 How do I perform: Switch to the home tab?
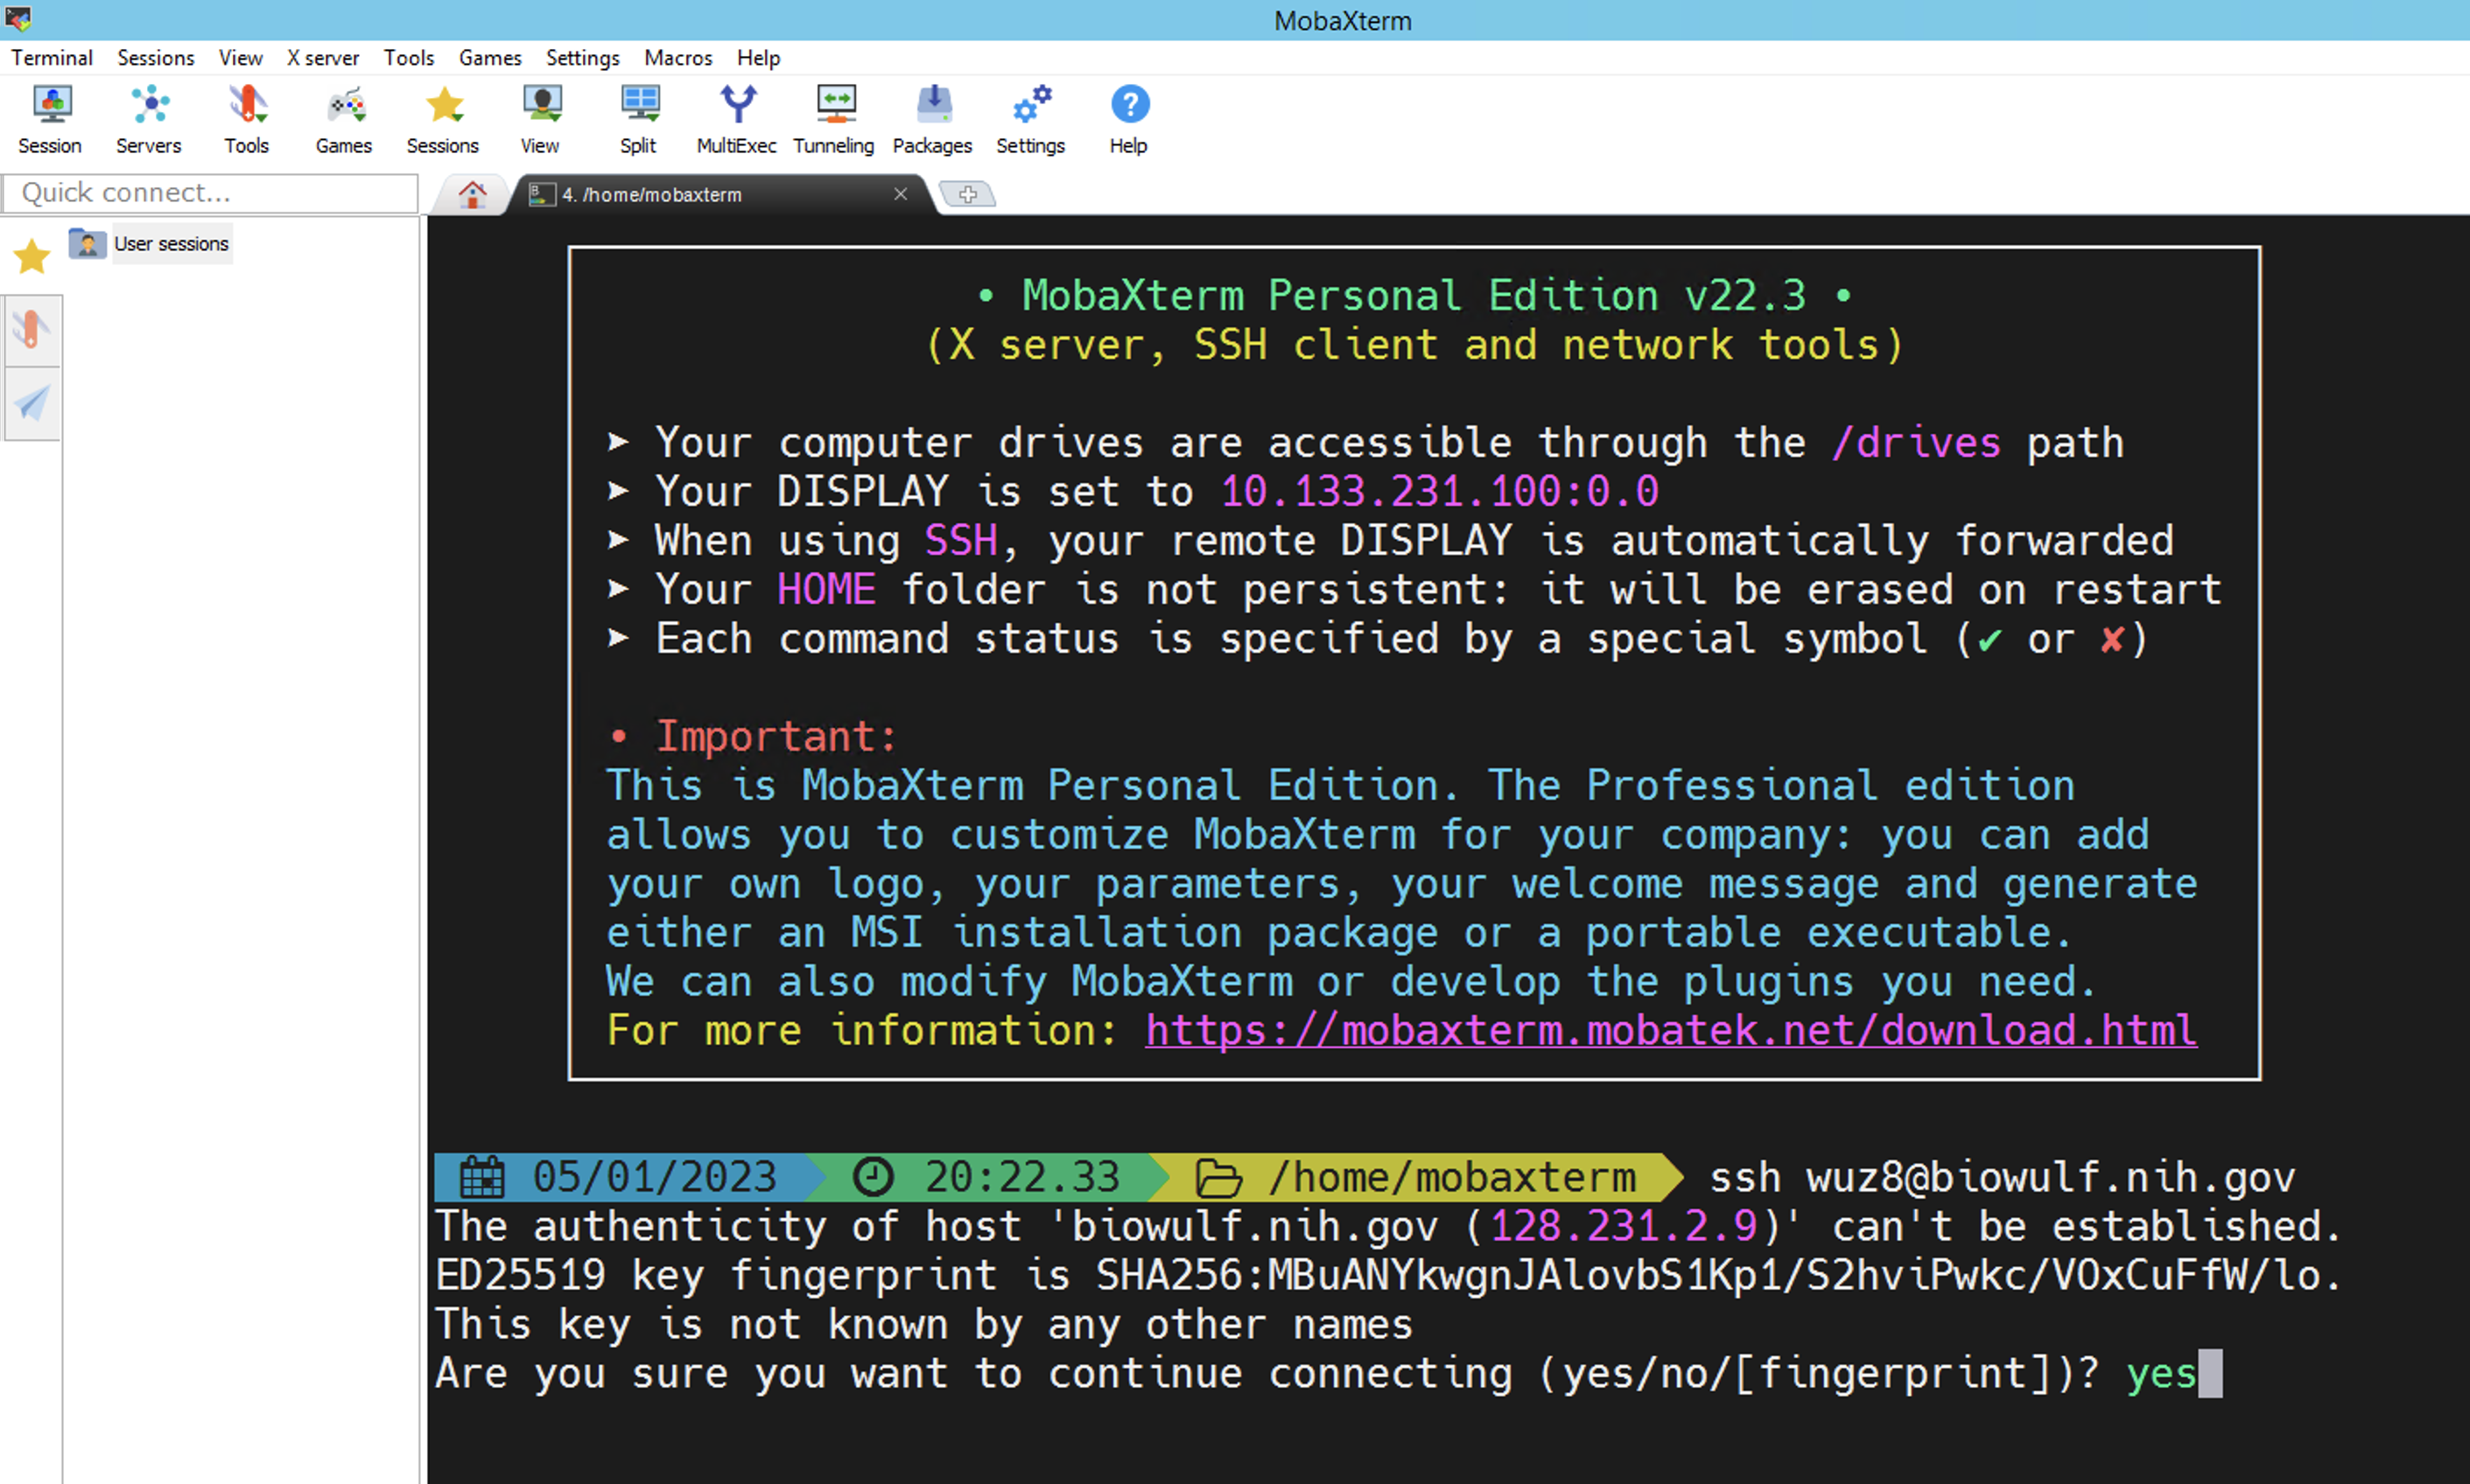pos(472,194)
